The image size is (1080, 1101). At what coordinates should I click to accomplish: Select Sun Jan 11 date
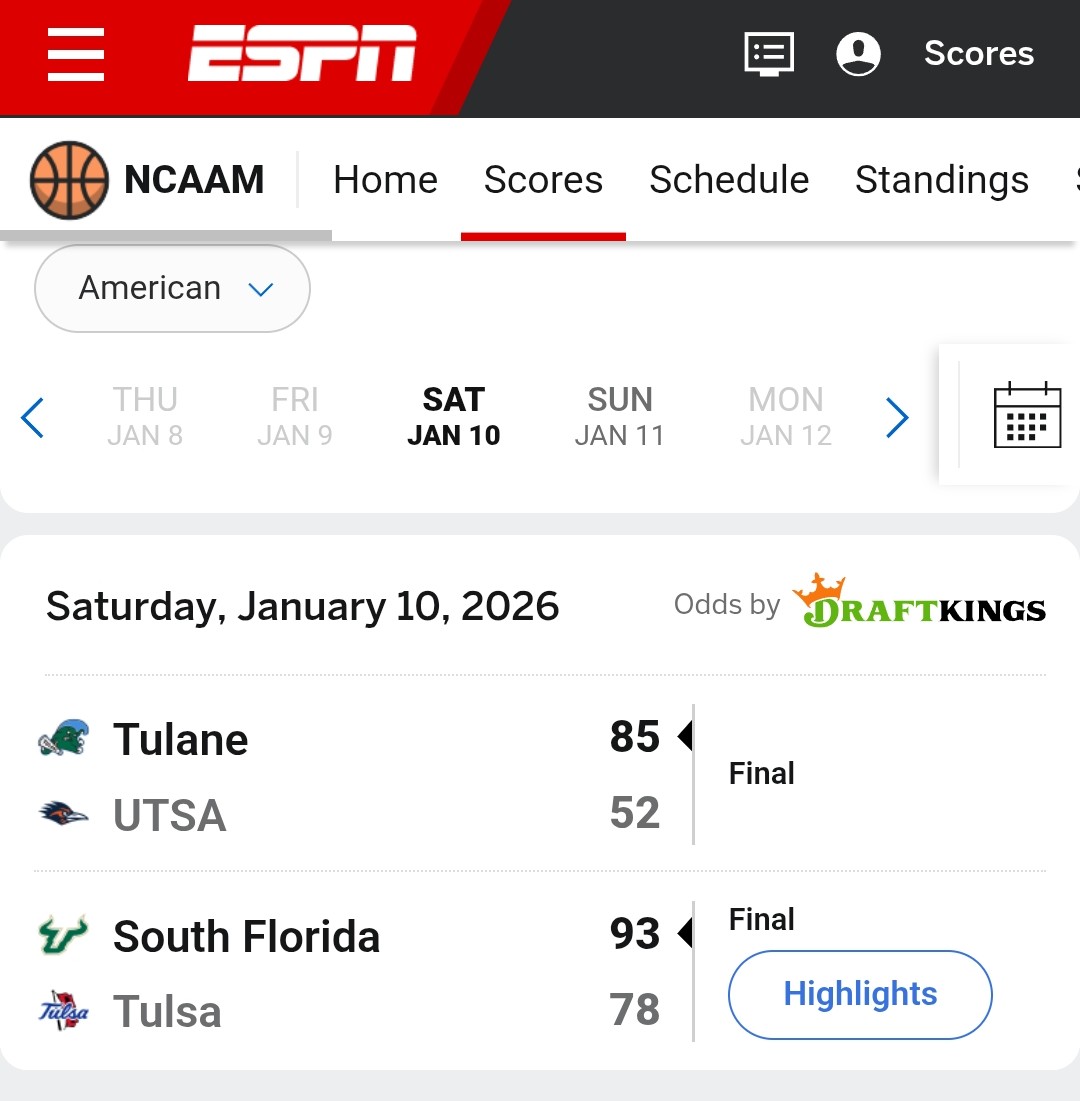tap(619, 416)
